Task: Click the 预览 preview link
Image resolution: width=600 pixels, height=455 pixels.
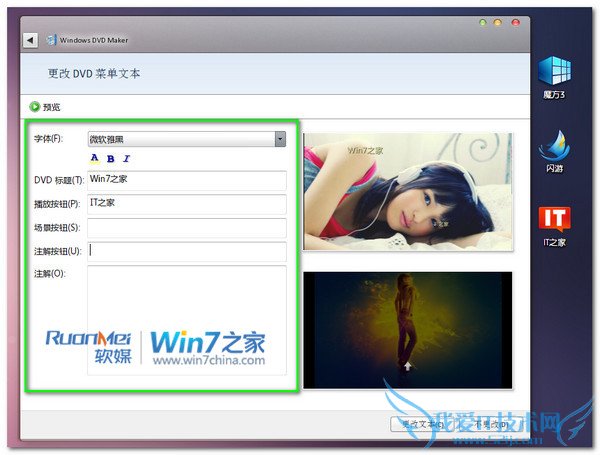Action: pyautogui.click(x=52, y=107)
